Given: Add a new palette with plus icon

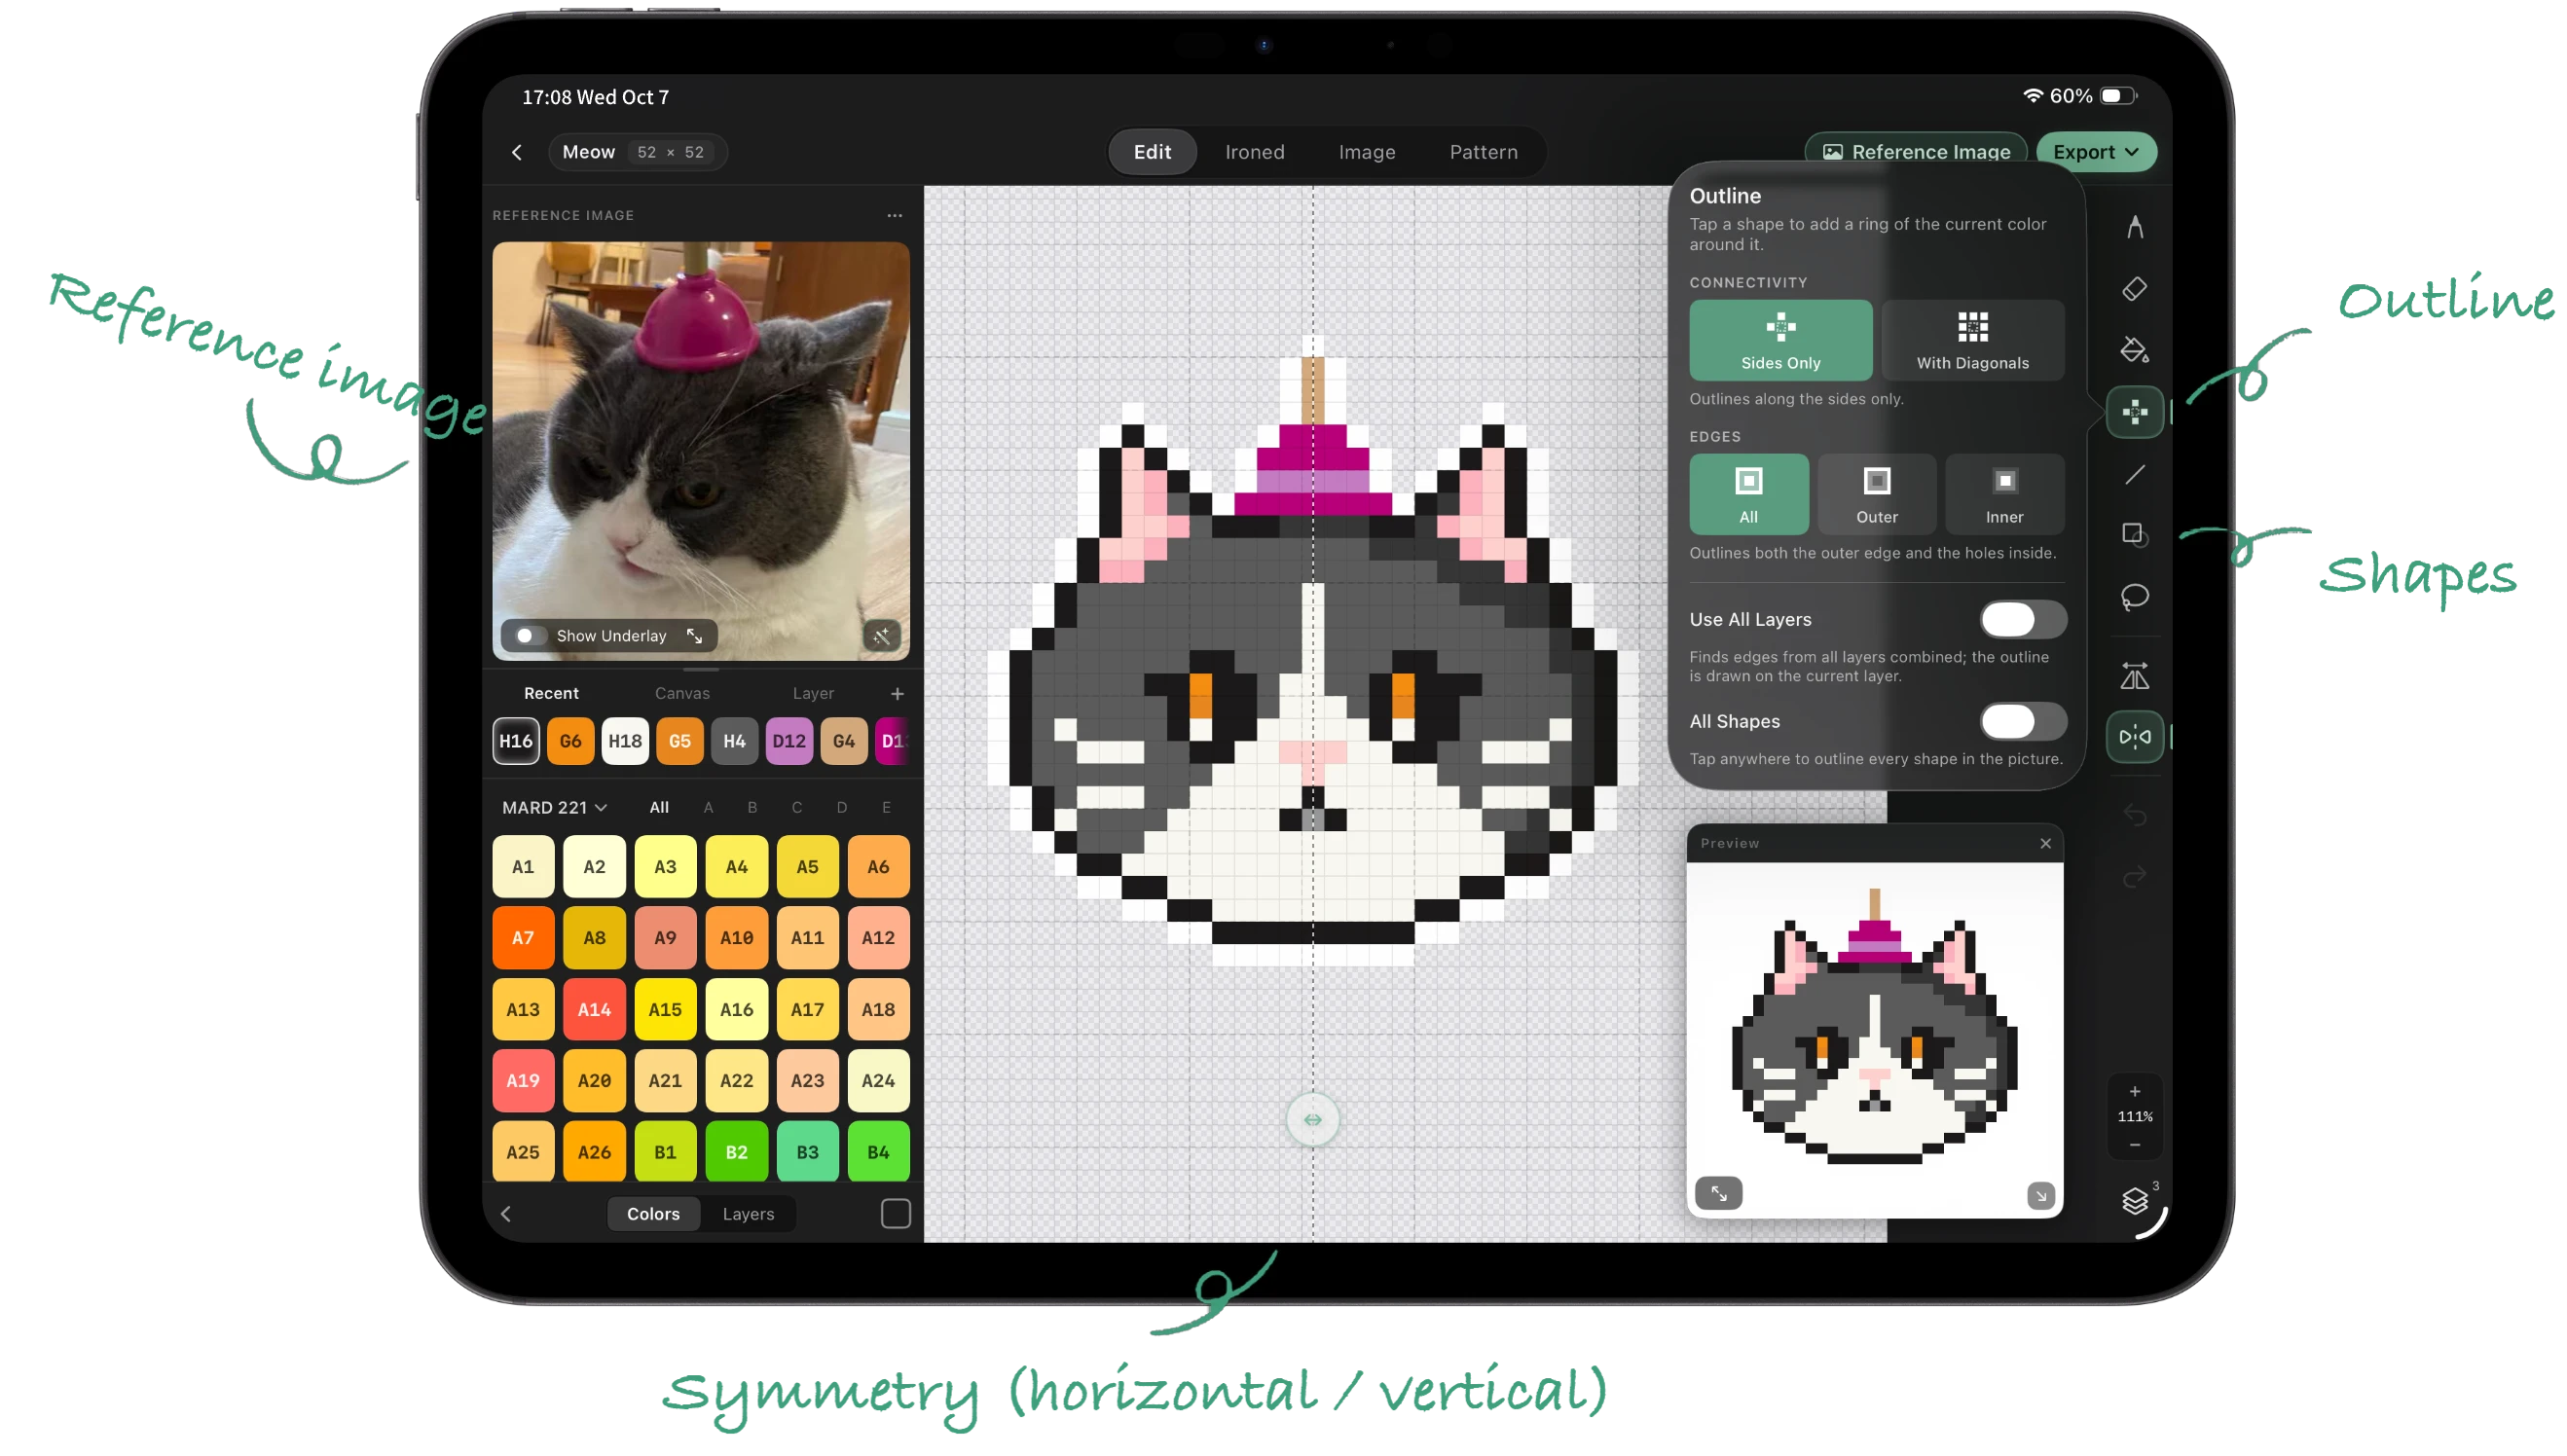Looking at the screenshot, I should click(897, 694).
